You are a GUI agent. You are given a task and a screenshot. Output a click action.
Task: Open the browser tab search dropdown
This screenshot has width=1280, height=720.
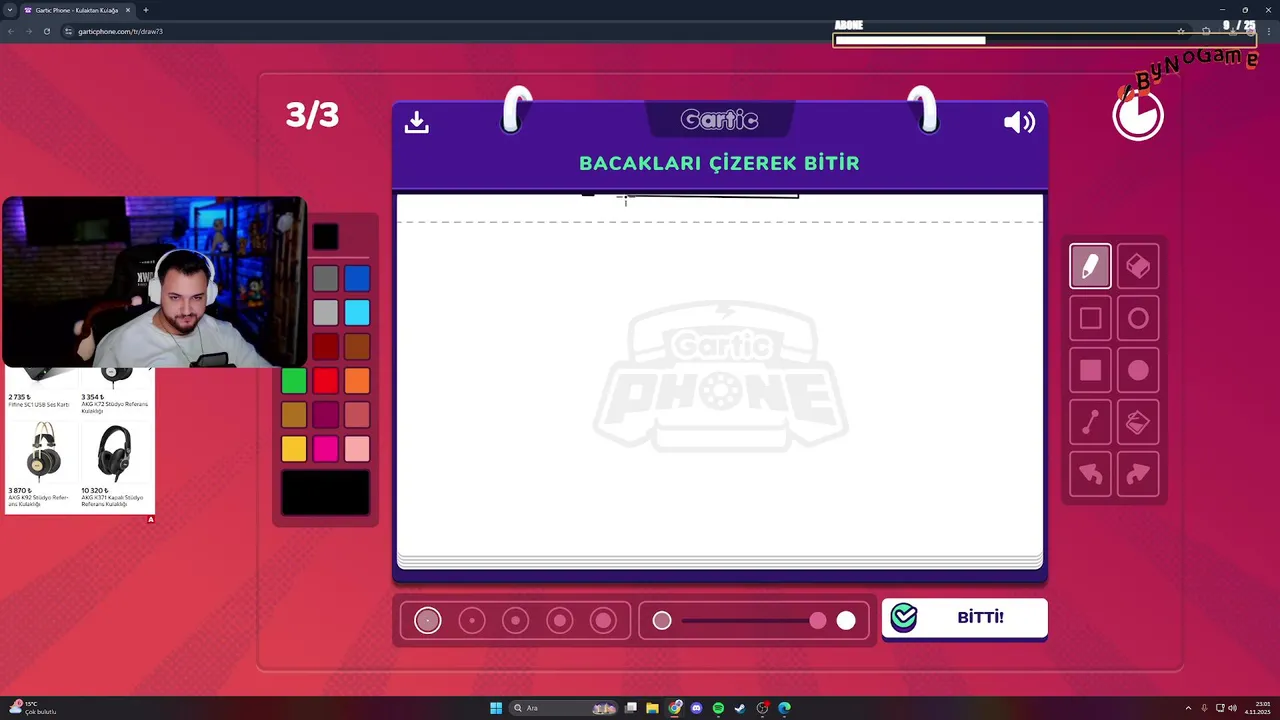(x=10, y=10)
